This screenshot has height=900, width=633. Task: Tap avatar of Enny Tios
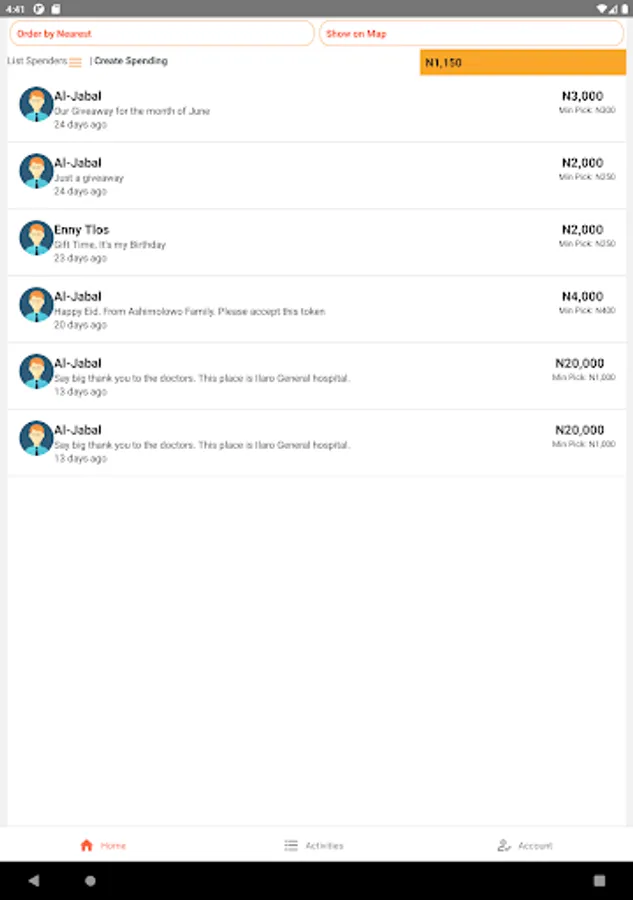(x=36, y=238)
